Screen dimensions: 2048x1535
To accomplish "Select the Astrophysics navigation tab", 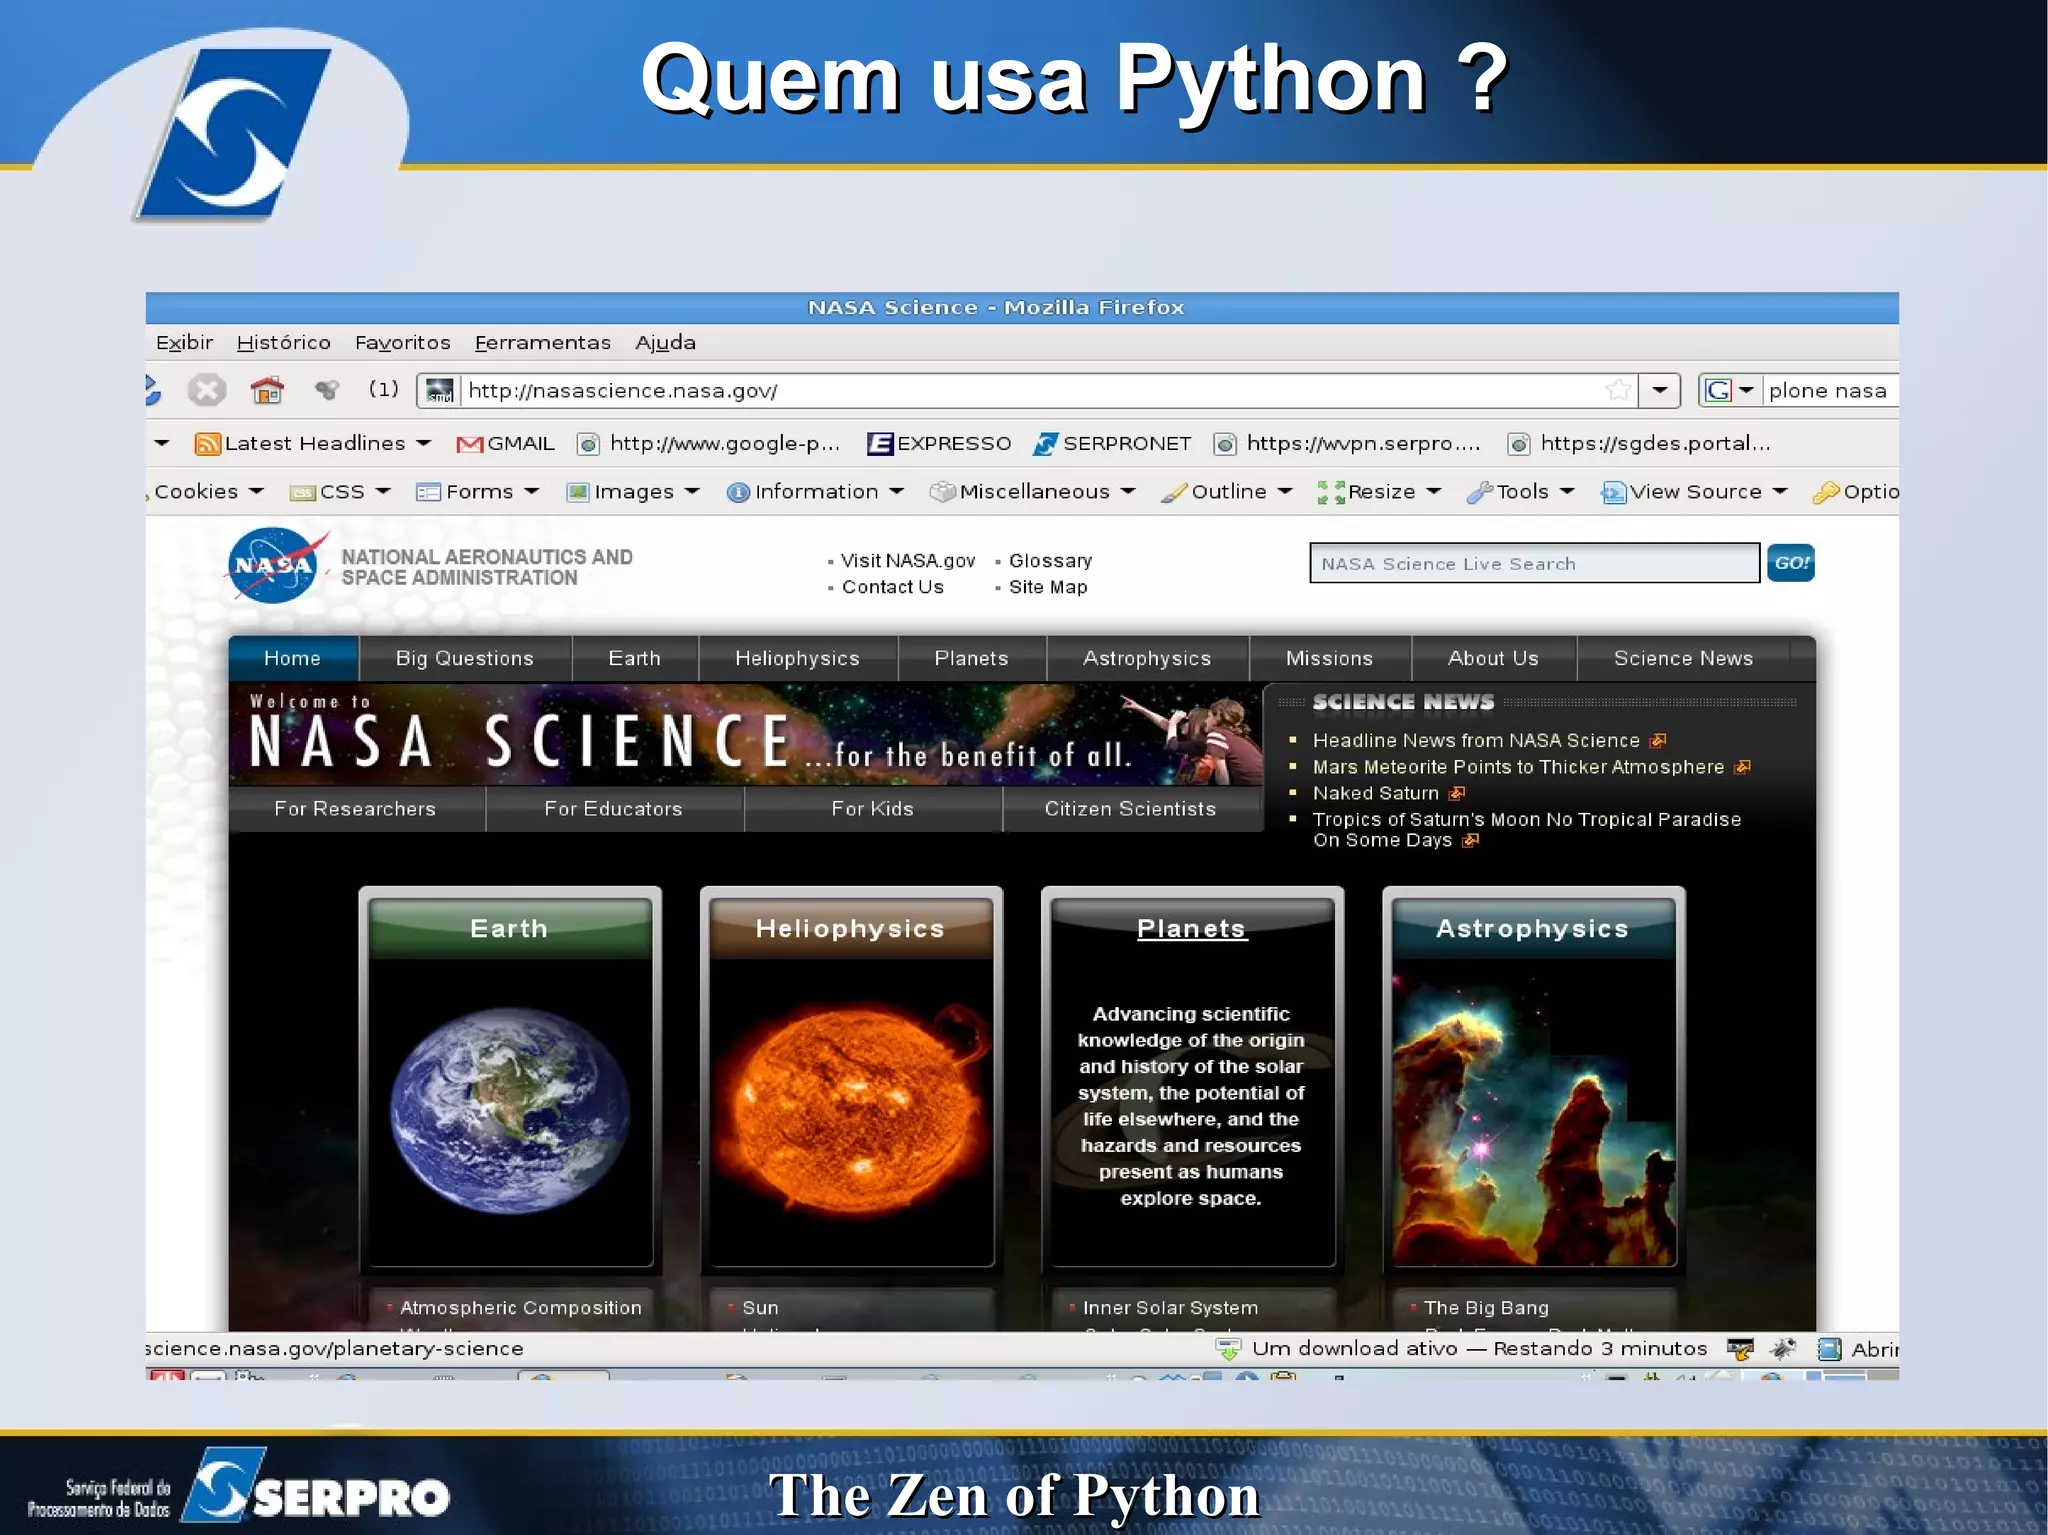I will 1147,659.
